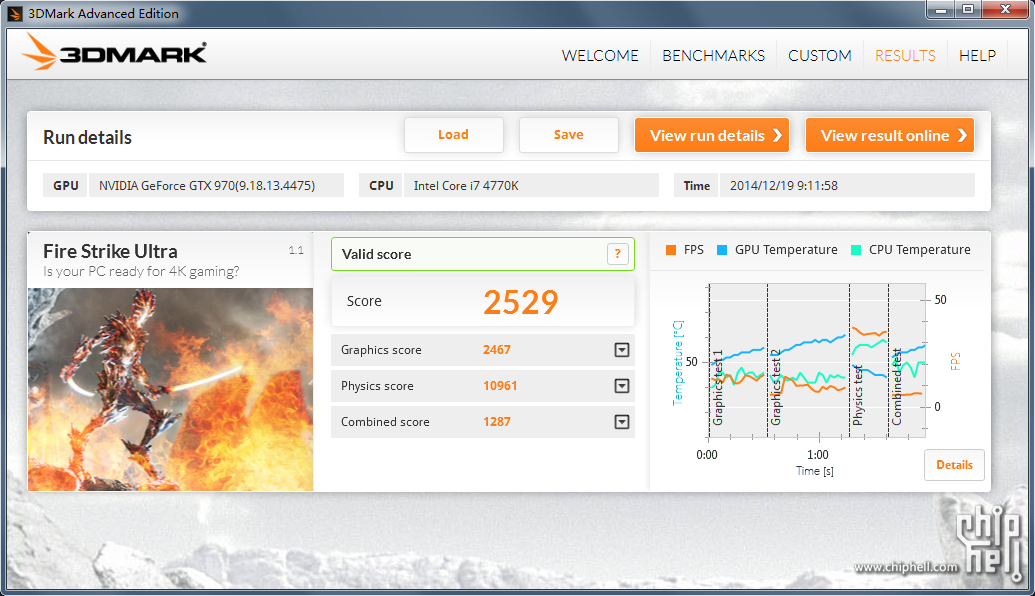Click the Load button

tap(453, 135)
